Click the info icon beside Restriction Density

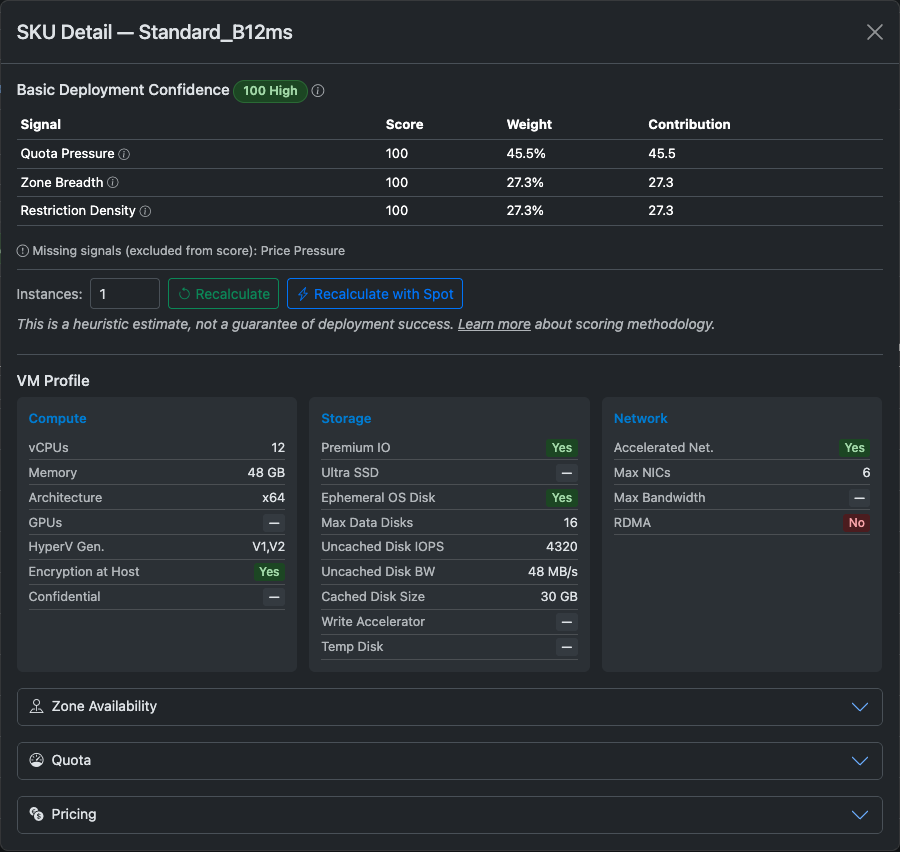tap(146, 211)
